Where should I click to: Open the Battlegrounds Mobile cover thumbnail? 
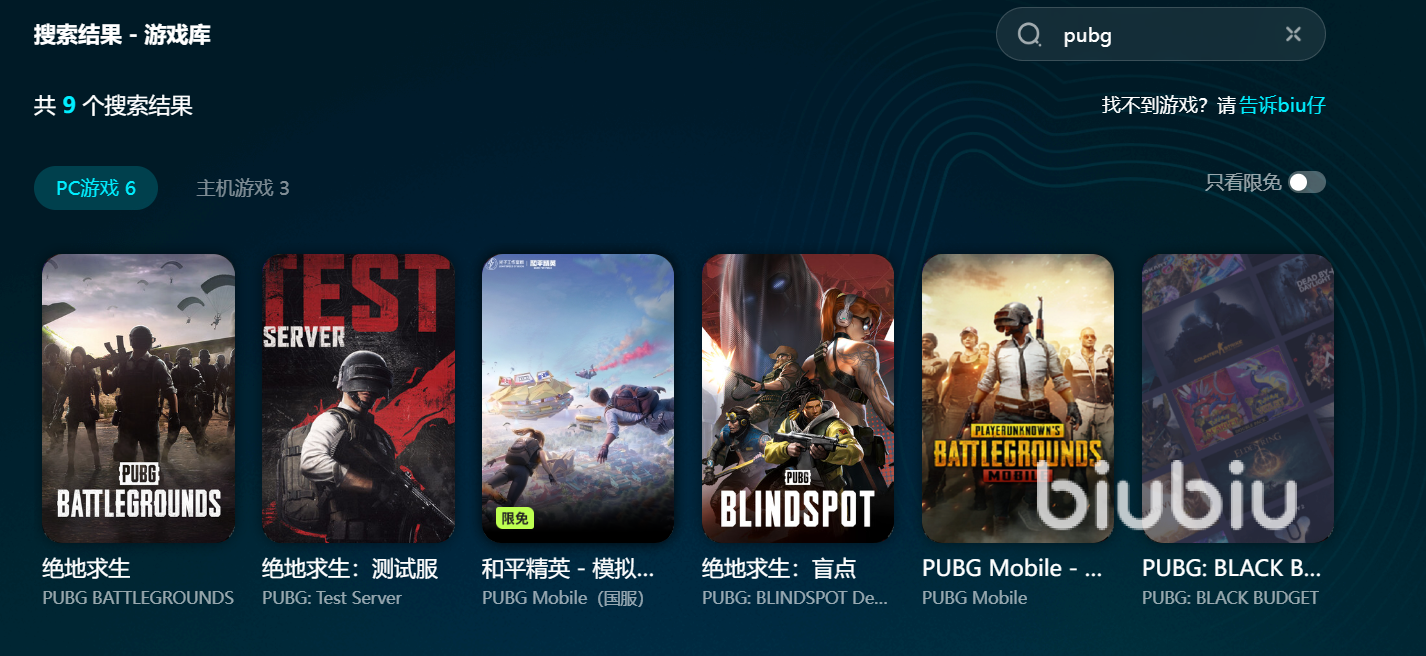[x=1018, y=398]
